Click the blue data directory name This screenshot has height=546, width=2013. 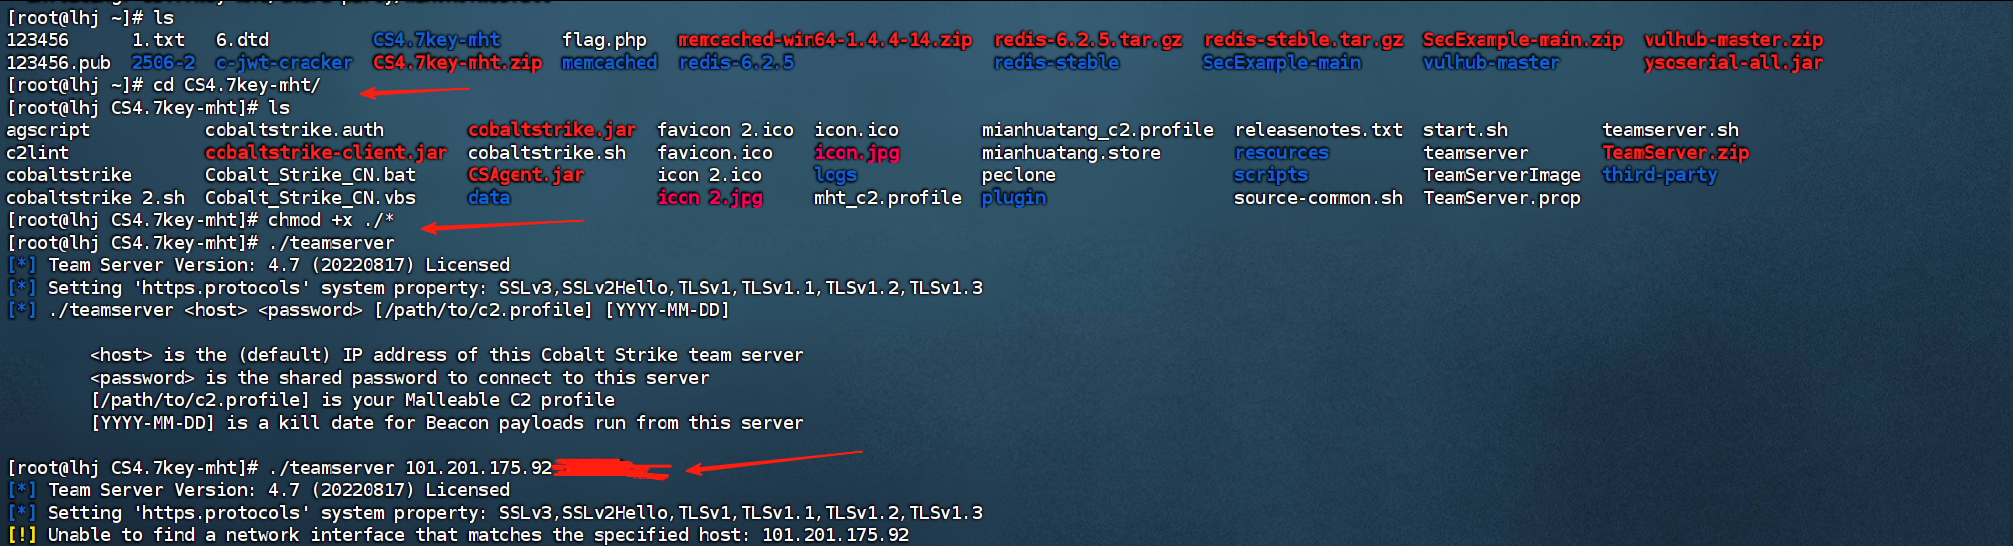tap(489, 198)
